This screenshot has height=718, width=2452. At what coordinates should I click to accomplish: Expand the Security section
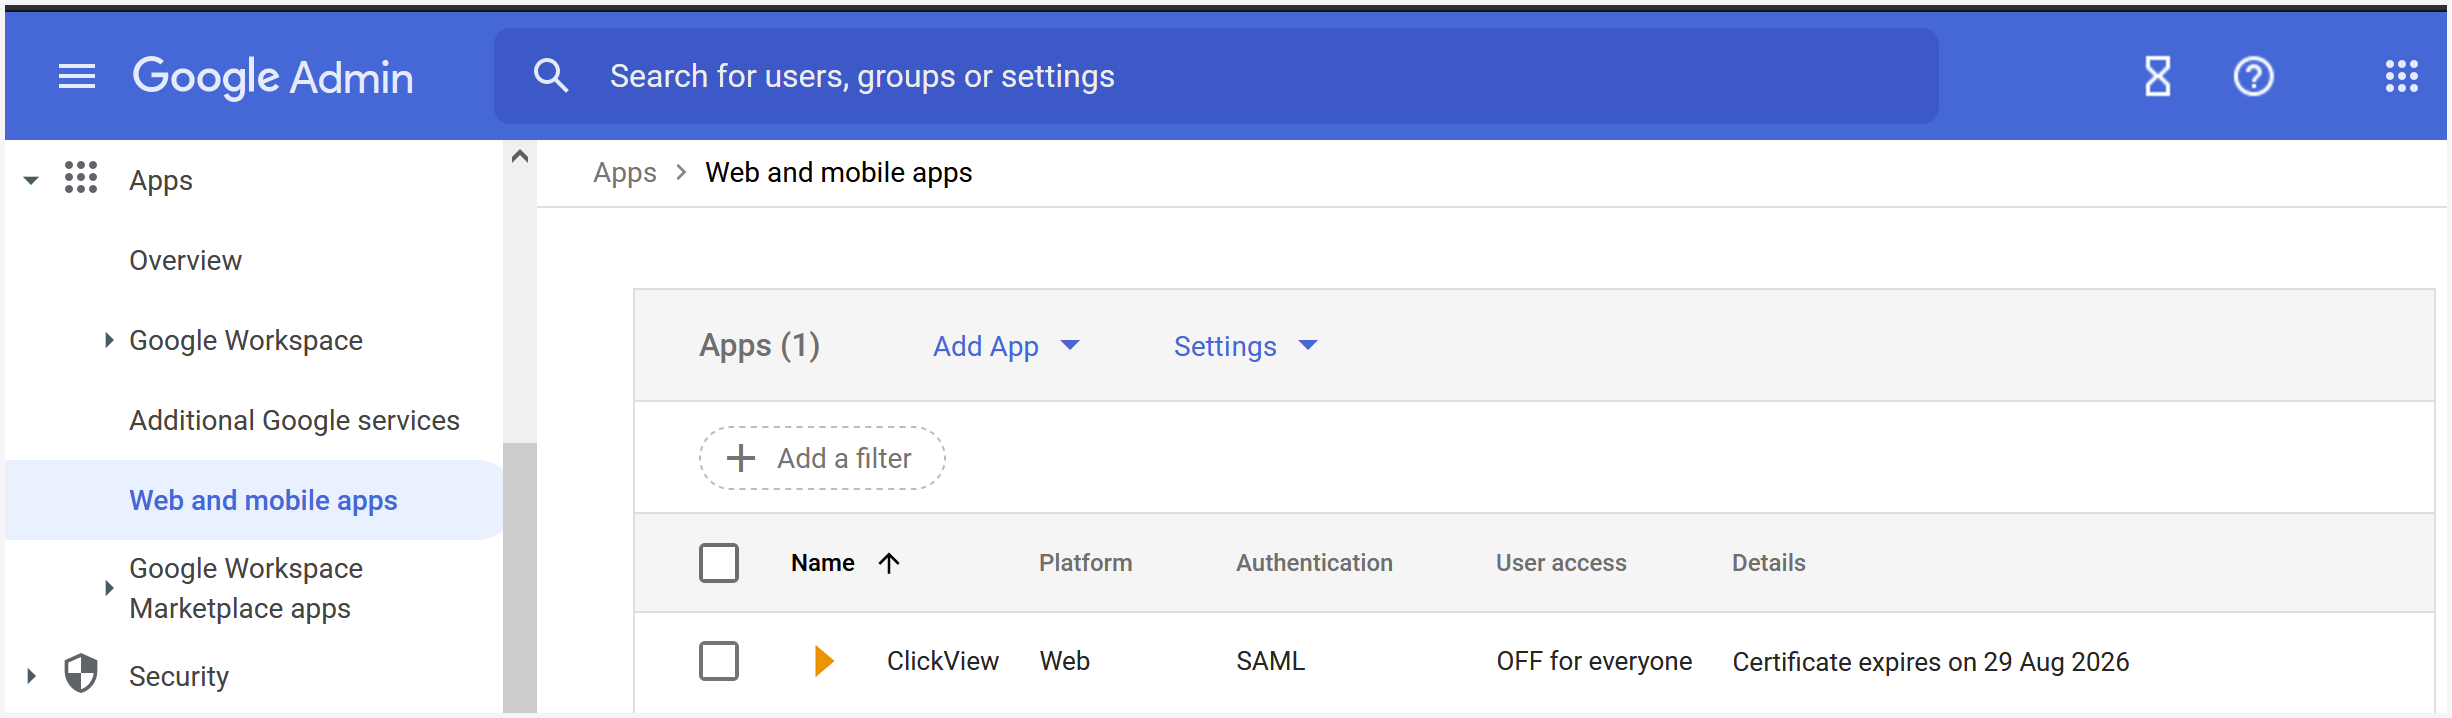click(x=31, y=676)
